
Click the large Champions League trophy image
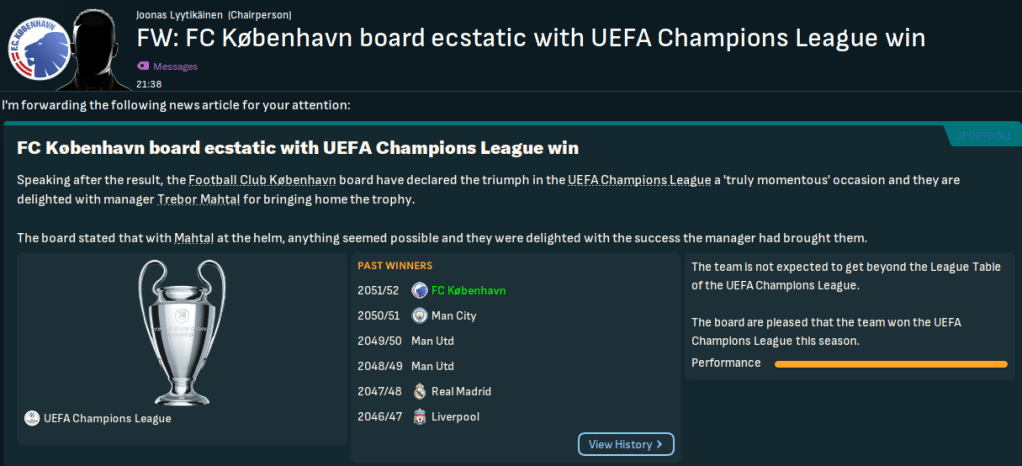coord(182,329)
